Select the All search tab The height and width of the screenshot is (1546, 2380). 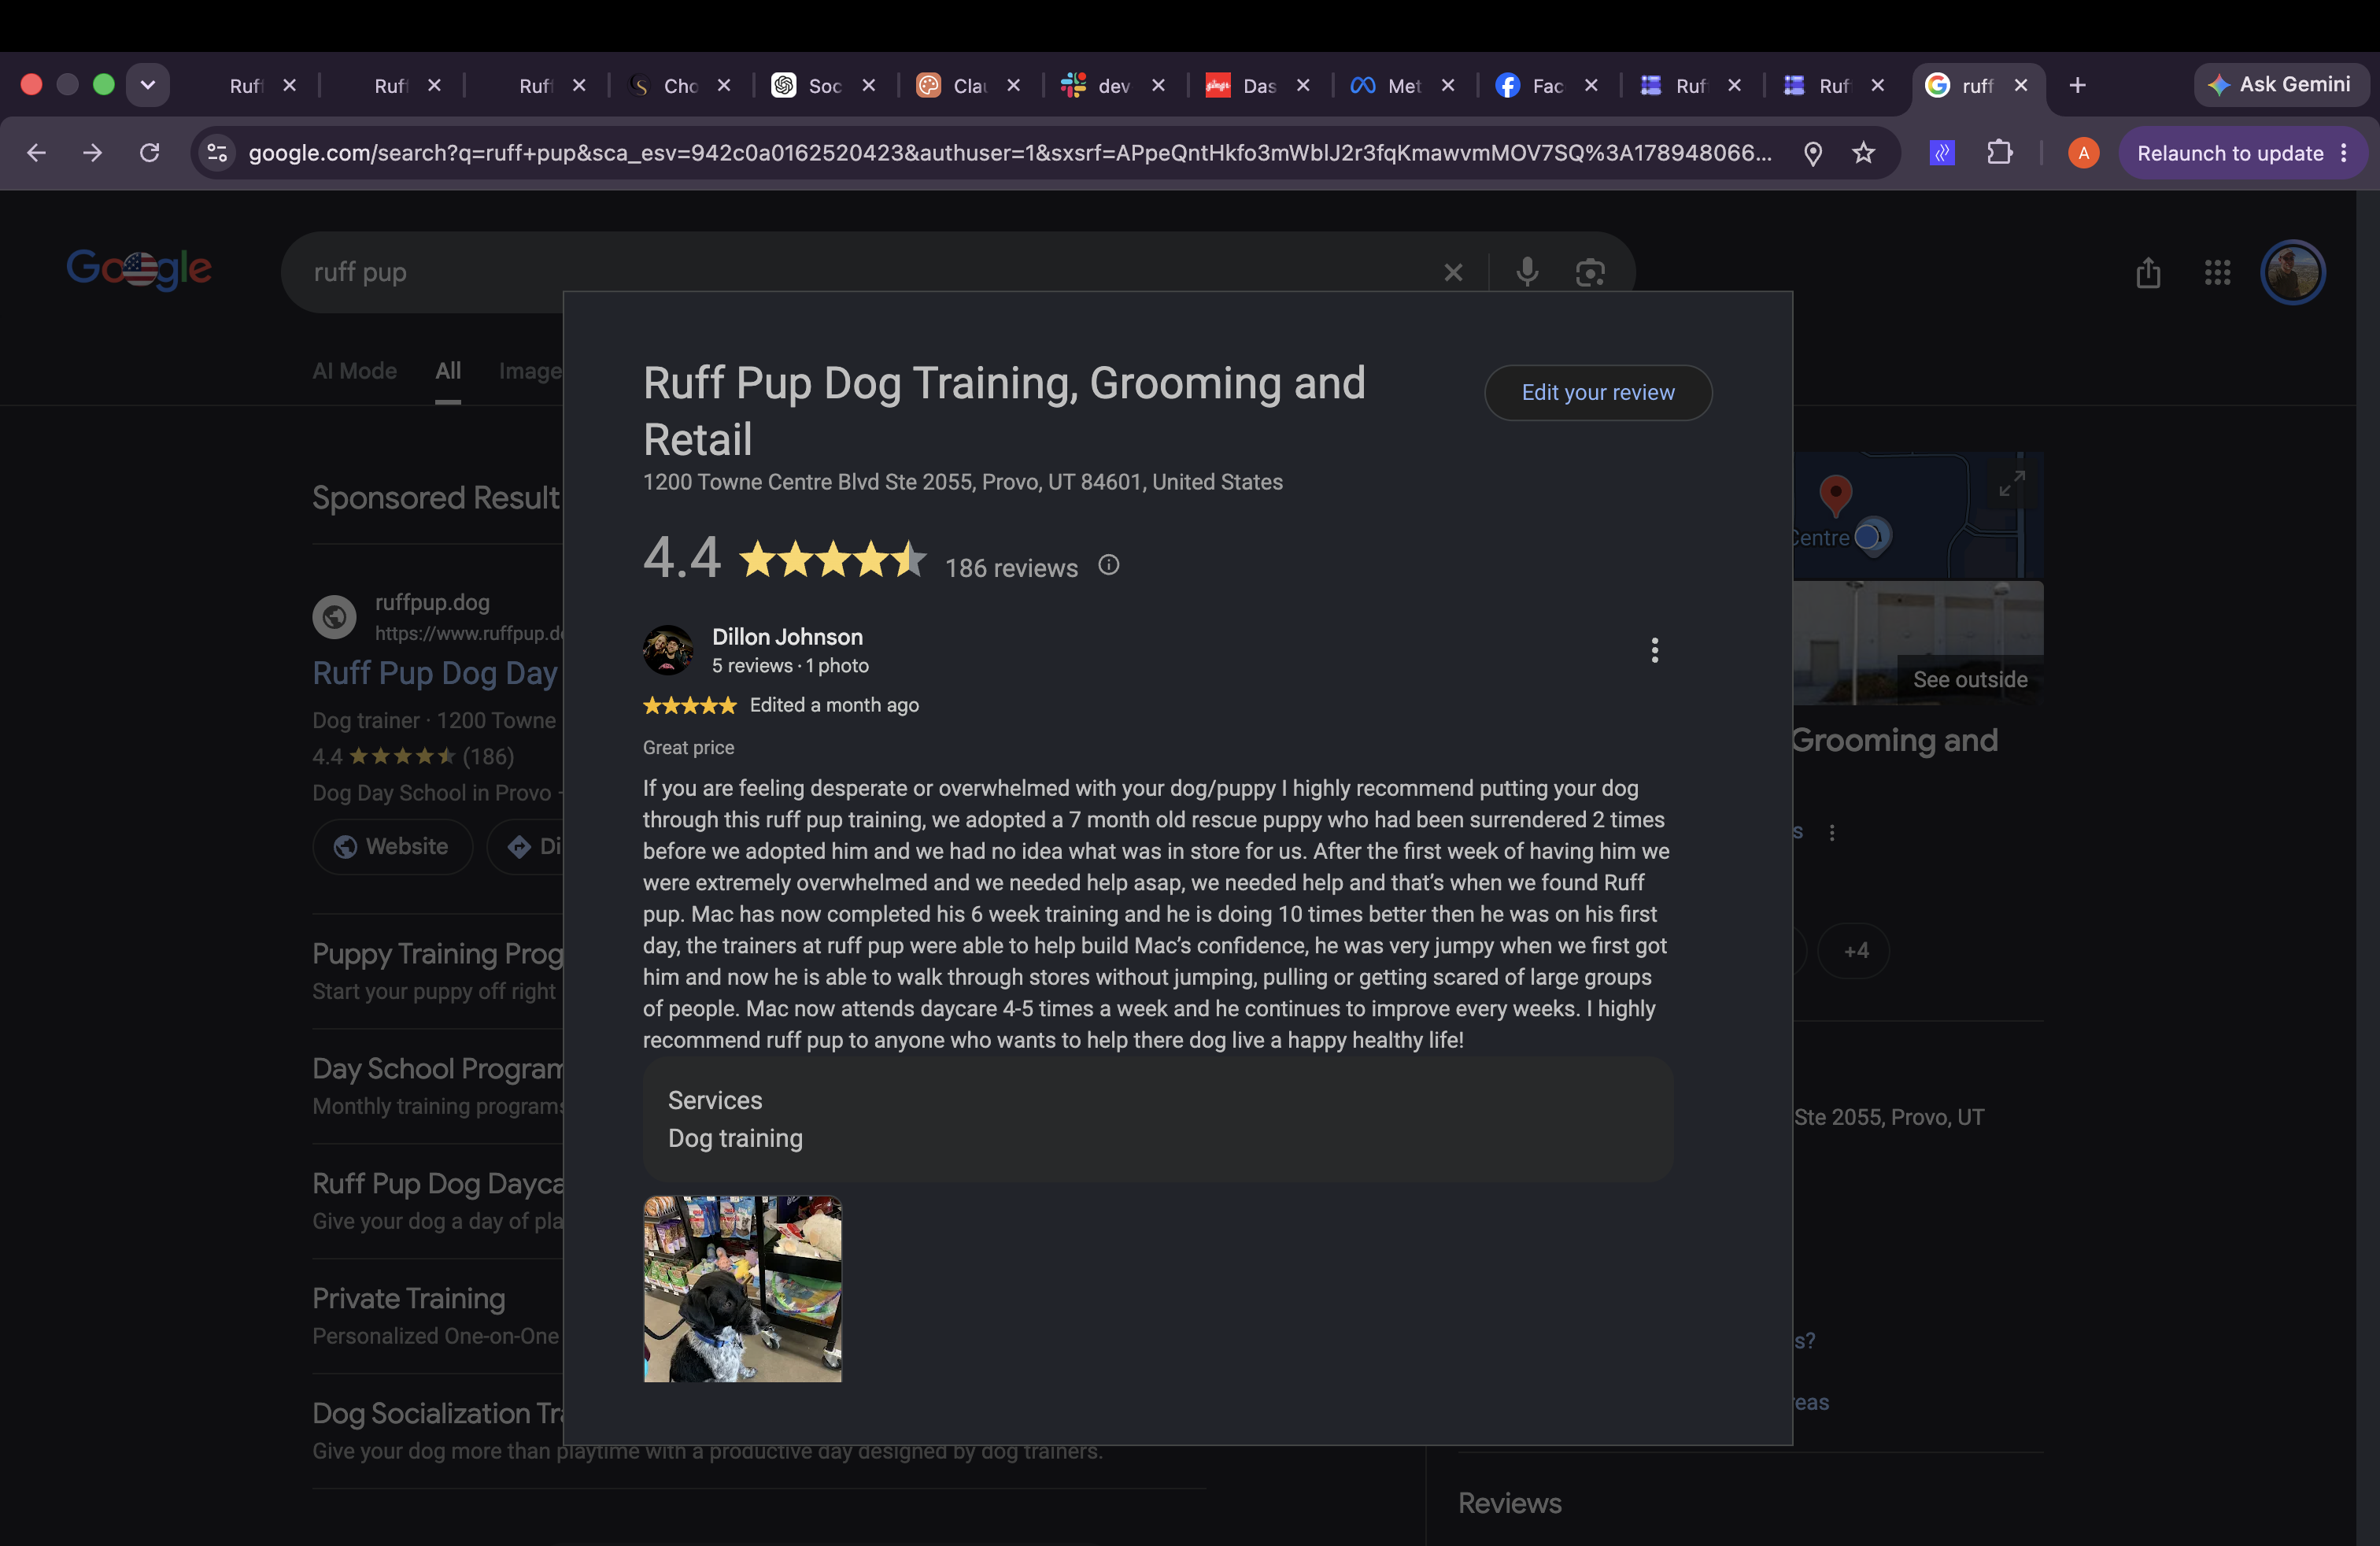(x=448, y=371)
